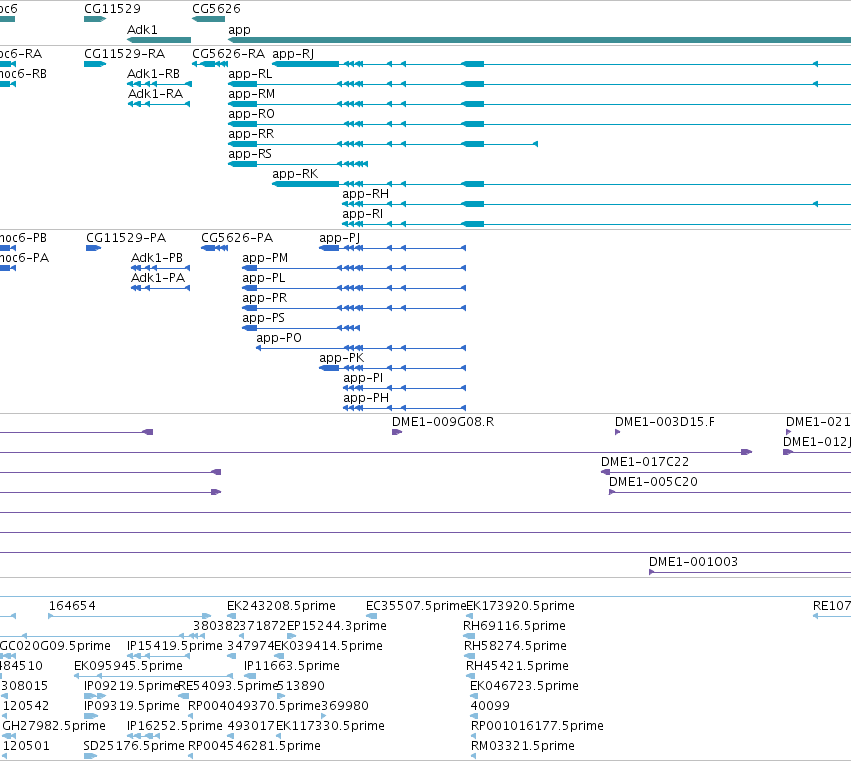Select protein app-PI
Viewport: 851px width, 761px height.
[x=363, y=379]
